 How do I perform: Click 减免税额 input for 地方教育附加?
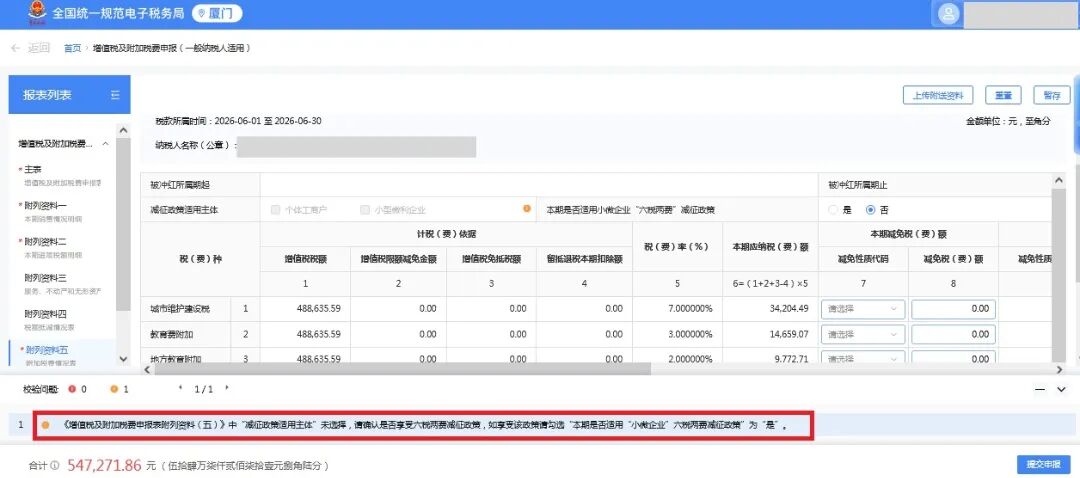tap(953, 357)
